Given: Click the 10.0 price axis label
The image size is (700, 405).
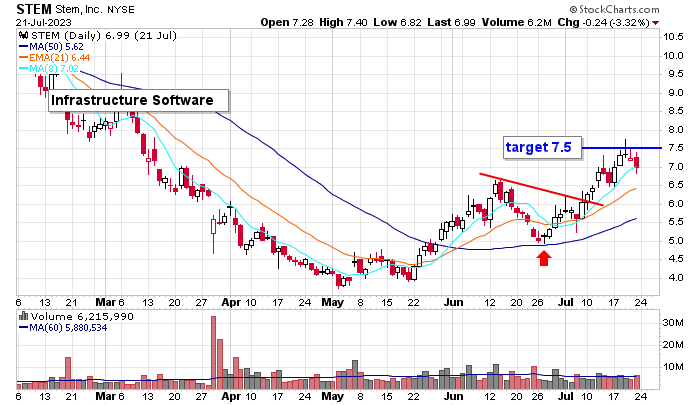Looking at the screenshot, I should click(x=673, y=56).
